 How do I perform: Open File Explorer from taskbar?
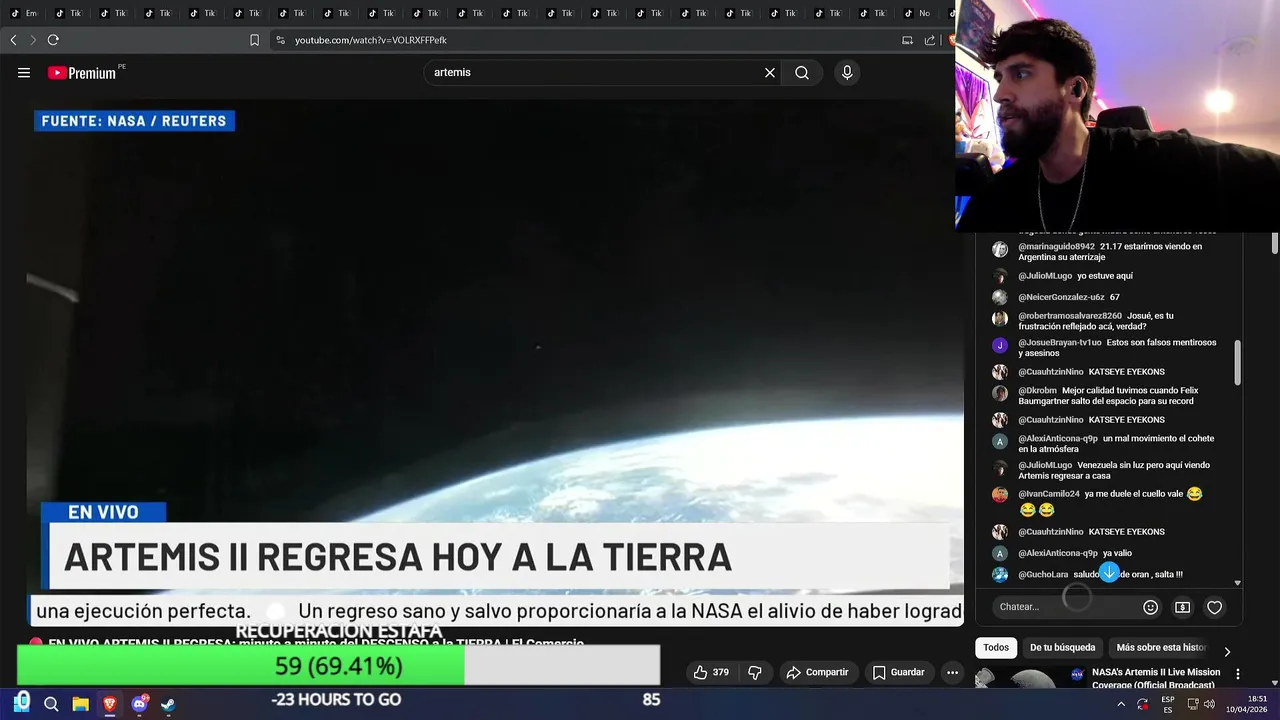pyautogui.click(x=80, y=704)
